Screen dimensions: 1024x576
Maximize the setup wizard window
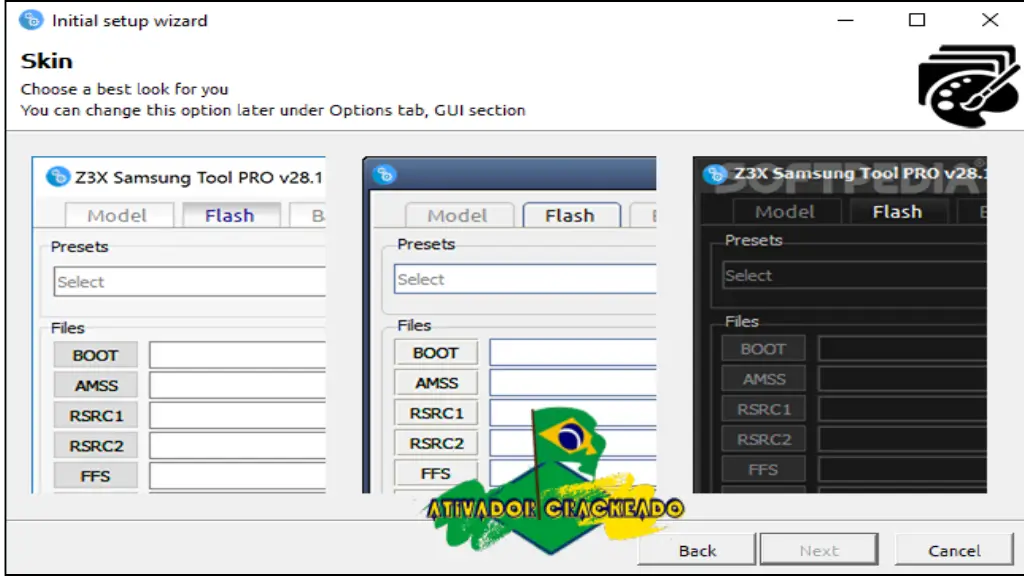917,20
